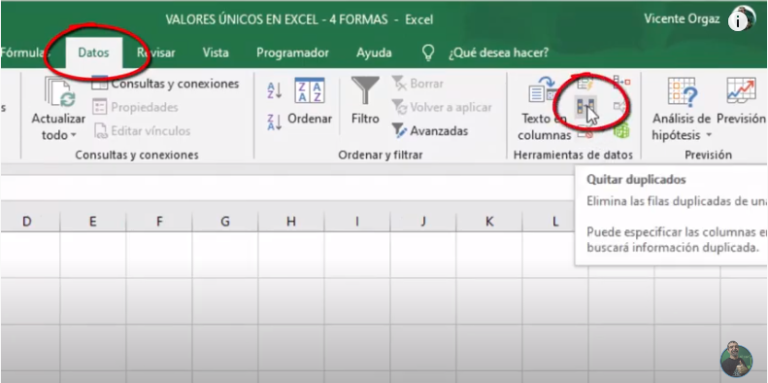The width and height of the screenshot is (768, 383).
Task: Sort ascending with A to Z icon
Action: pos(274,91)
